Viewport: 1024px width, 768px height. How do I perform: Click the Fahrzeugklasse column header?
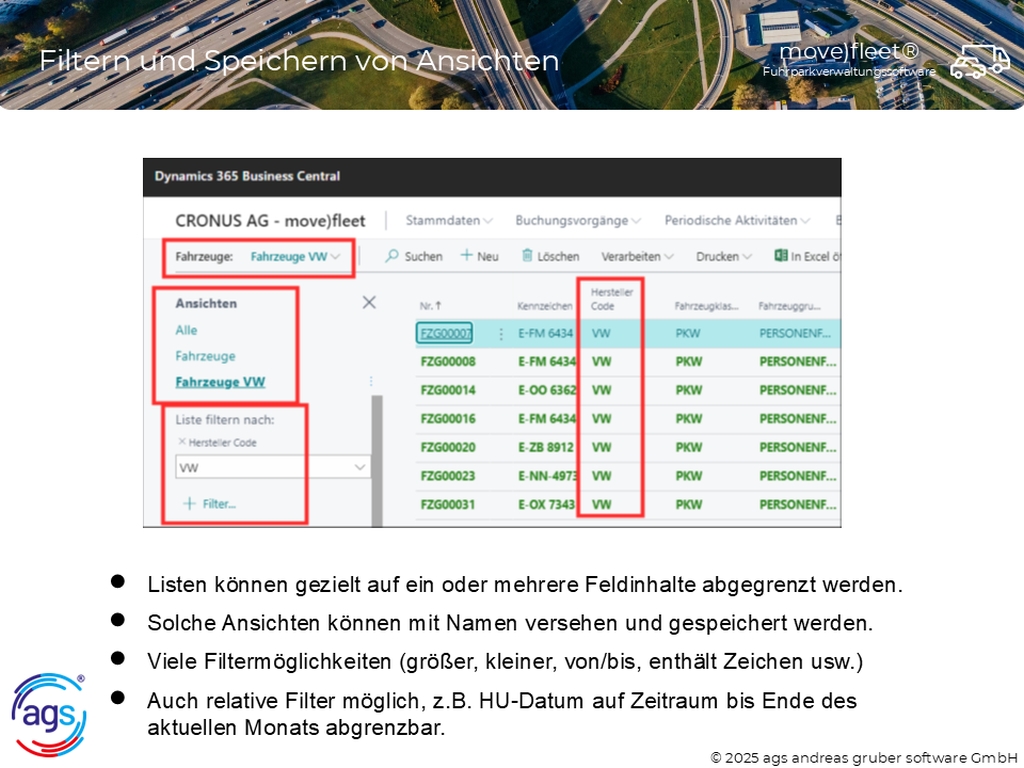pos(707,306)
